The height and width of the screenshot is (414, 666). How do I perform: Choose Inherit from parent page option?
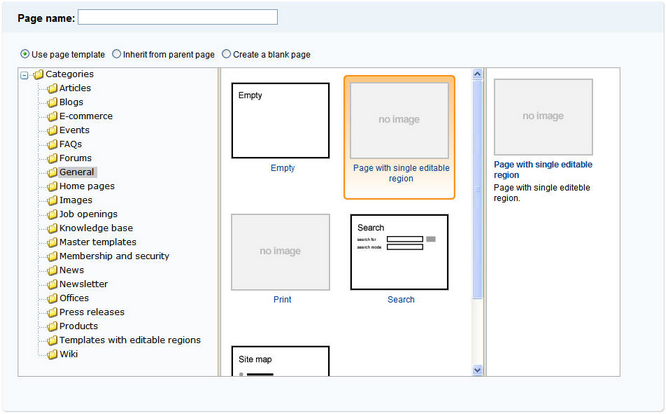(x=116, y=54)
